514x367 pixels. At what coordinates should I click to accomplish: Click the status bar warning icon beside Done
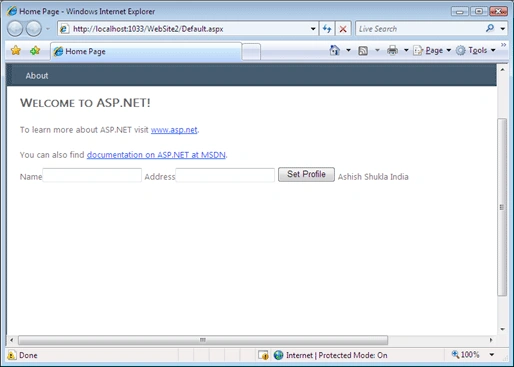point(11,355)
